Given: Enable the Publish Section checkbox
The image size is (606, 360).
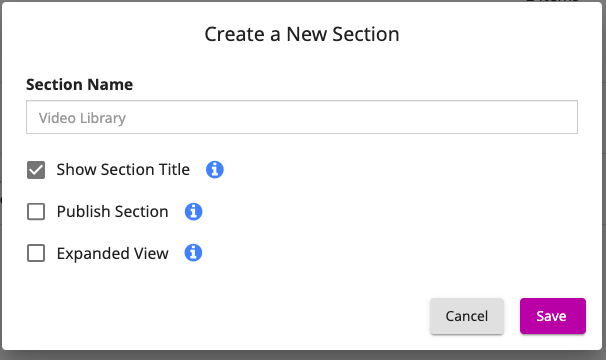Looking at the screenshot, I should coord(36,212).
